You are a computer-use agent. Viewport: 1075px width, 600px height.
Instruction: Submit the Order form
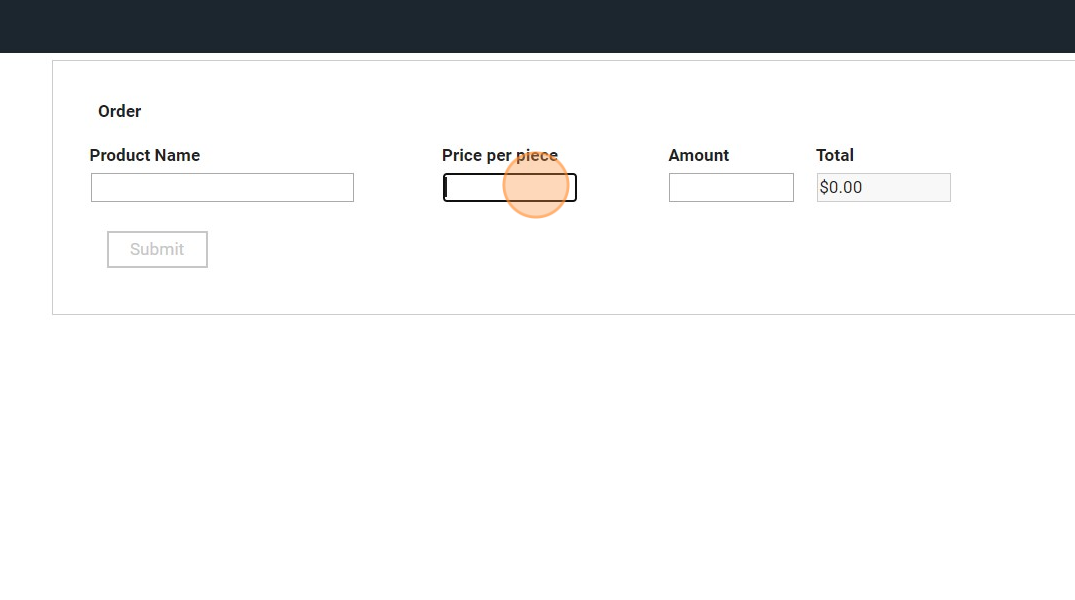click(157, 250)
